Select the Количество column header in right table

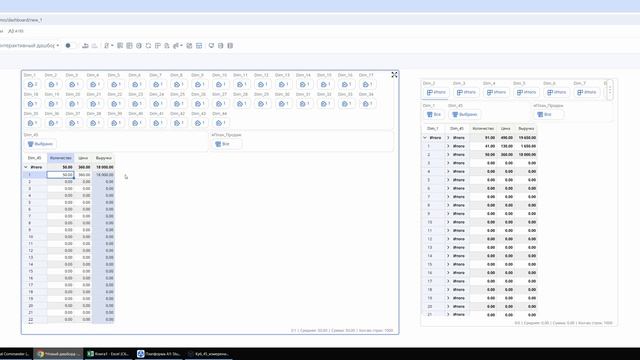483,129
